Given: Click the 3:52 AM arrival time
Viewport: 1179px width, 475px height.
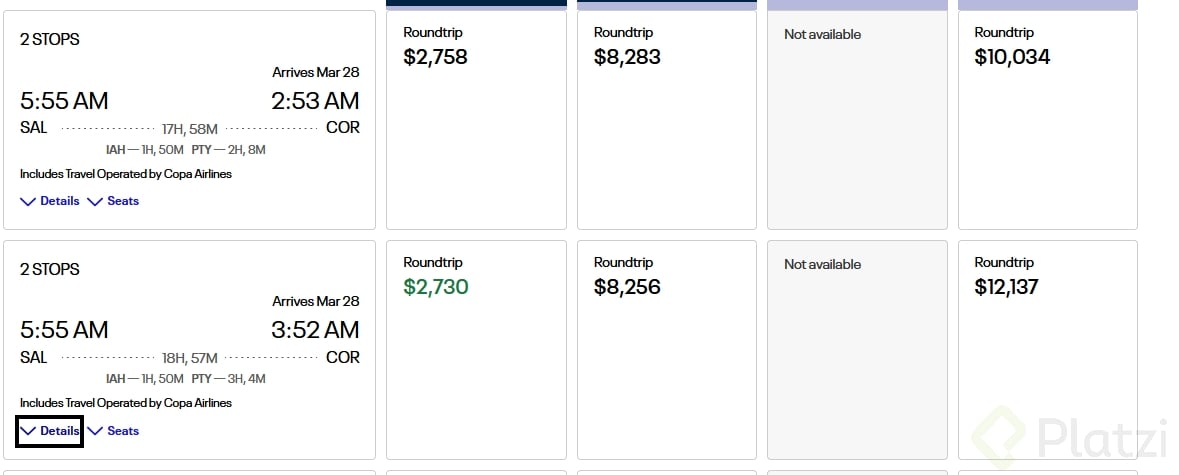Looking at the screenshot, I should point(315,330).
